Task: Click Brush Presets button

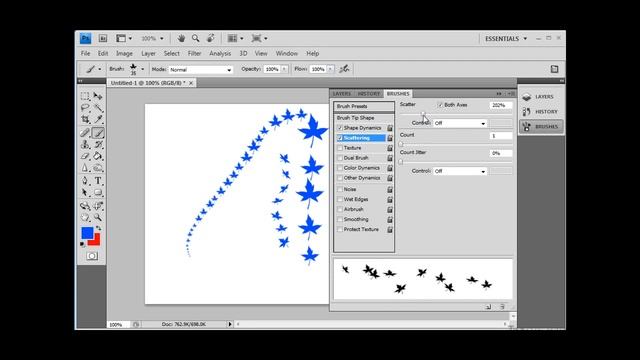Action: (x=364, y=106)
